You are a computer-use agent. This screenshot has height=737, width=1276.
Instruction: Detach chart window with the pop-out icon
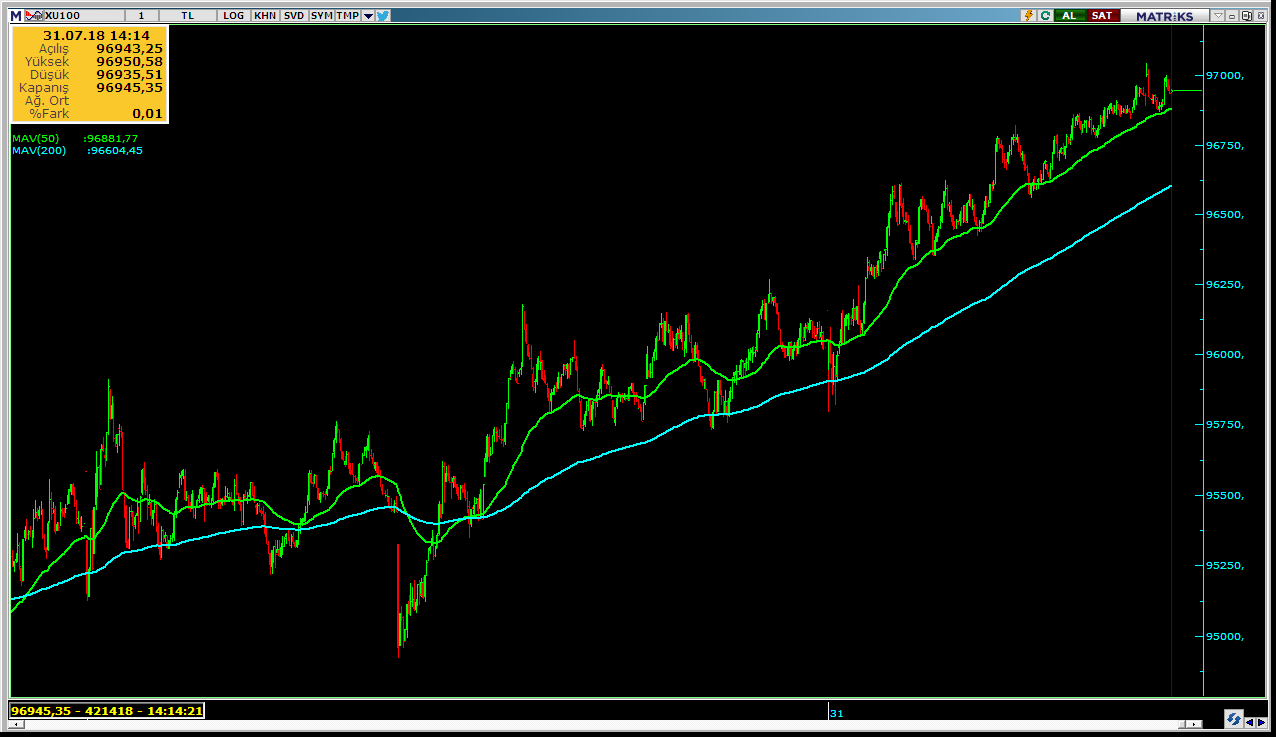point(1246,15)
